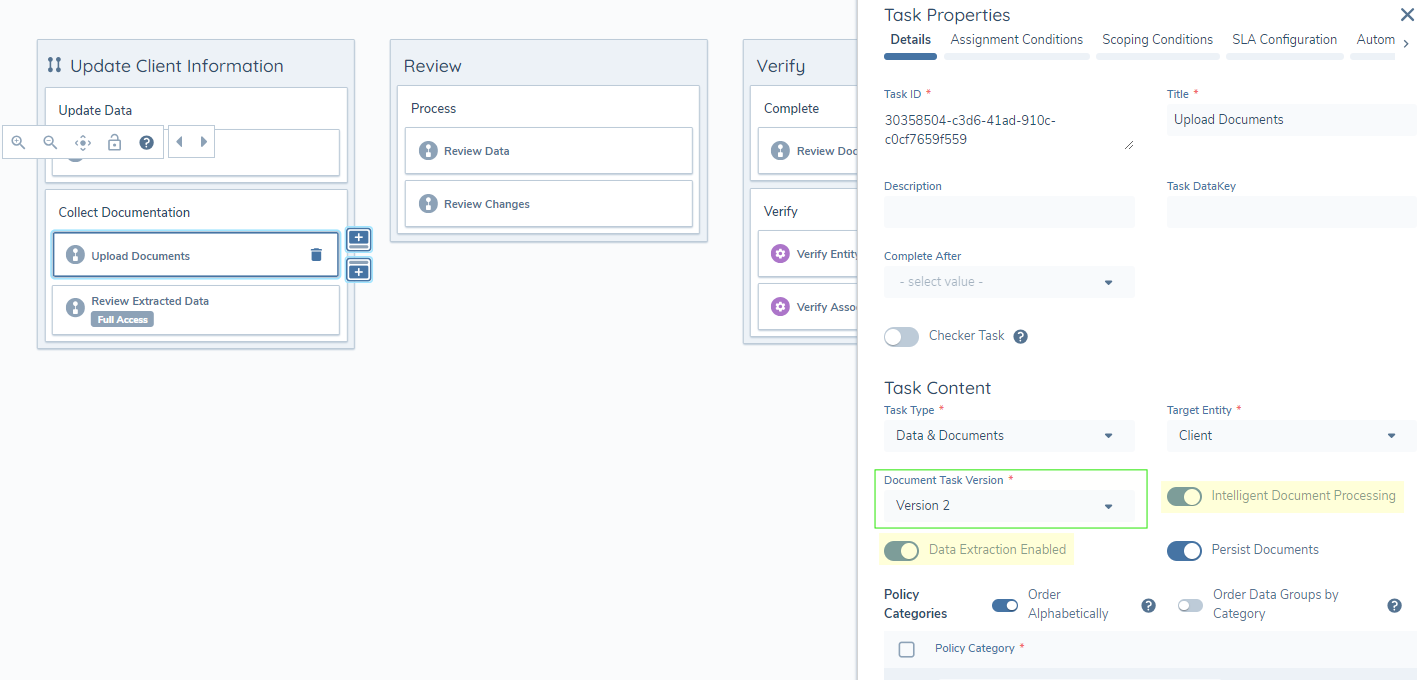Screen dimensions: 1426x680
Task: Click the unlock padlock icon in the toolbar
Action: pyautogui.click(x=114, y=142)
